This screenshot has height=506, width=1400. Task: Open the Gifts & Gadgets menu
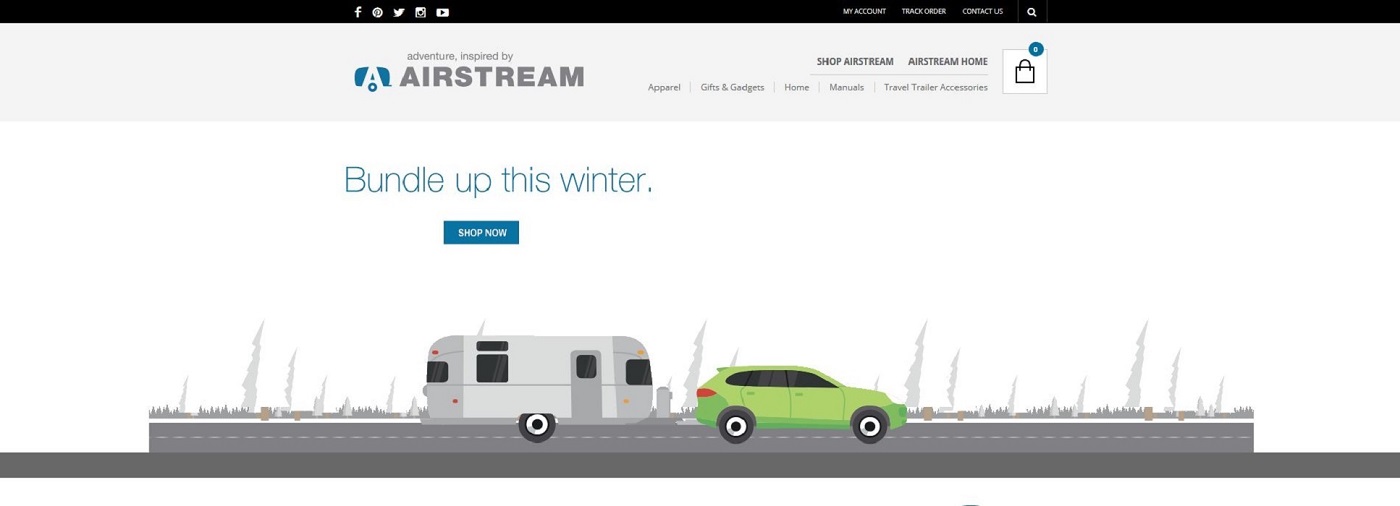point(732,87)
